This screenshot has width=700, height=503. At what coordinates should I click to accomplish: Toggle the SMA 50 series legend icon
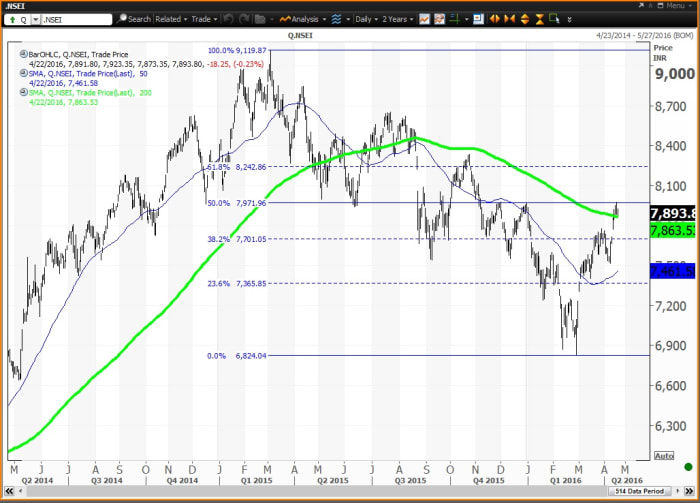[23, 73]
